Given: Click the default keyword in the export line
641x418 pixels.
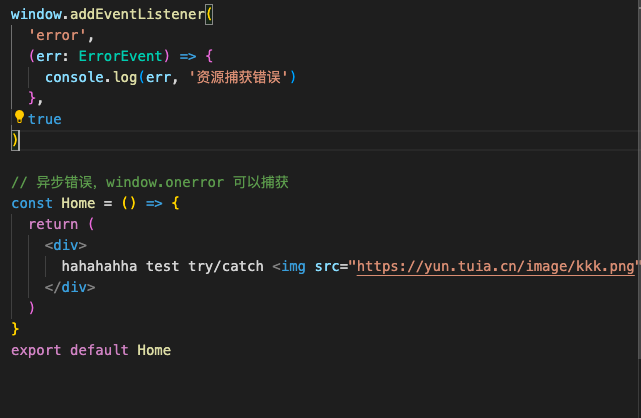Looking at the screenshot, I should [x=99, y=350].
